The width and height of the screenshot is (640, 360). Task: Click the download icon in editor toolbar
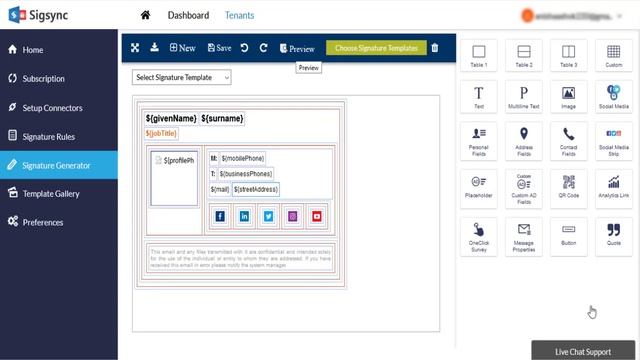[154, 47]
